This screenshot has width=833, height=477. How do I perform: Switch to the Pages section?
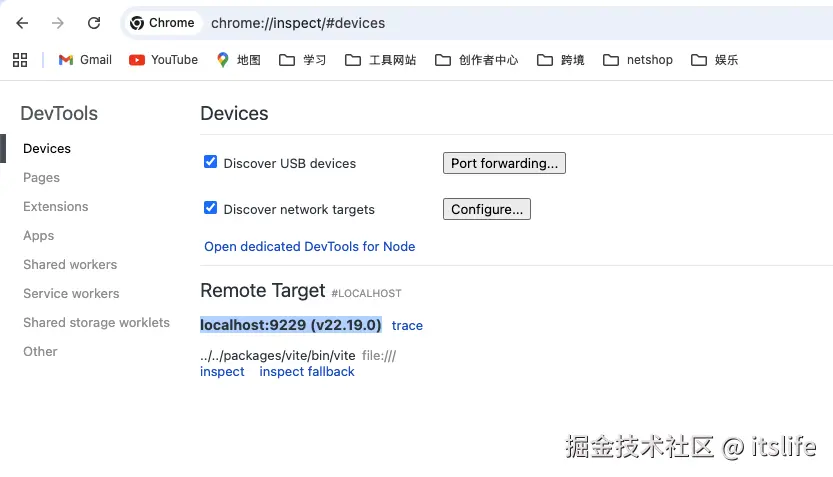tap(42, 177)
